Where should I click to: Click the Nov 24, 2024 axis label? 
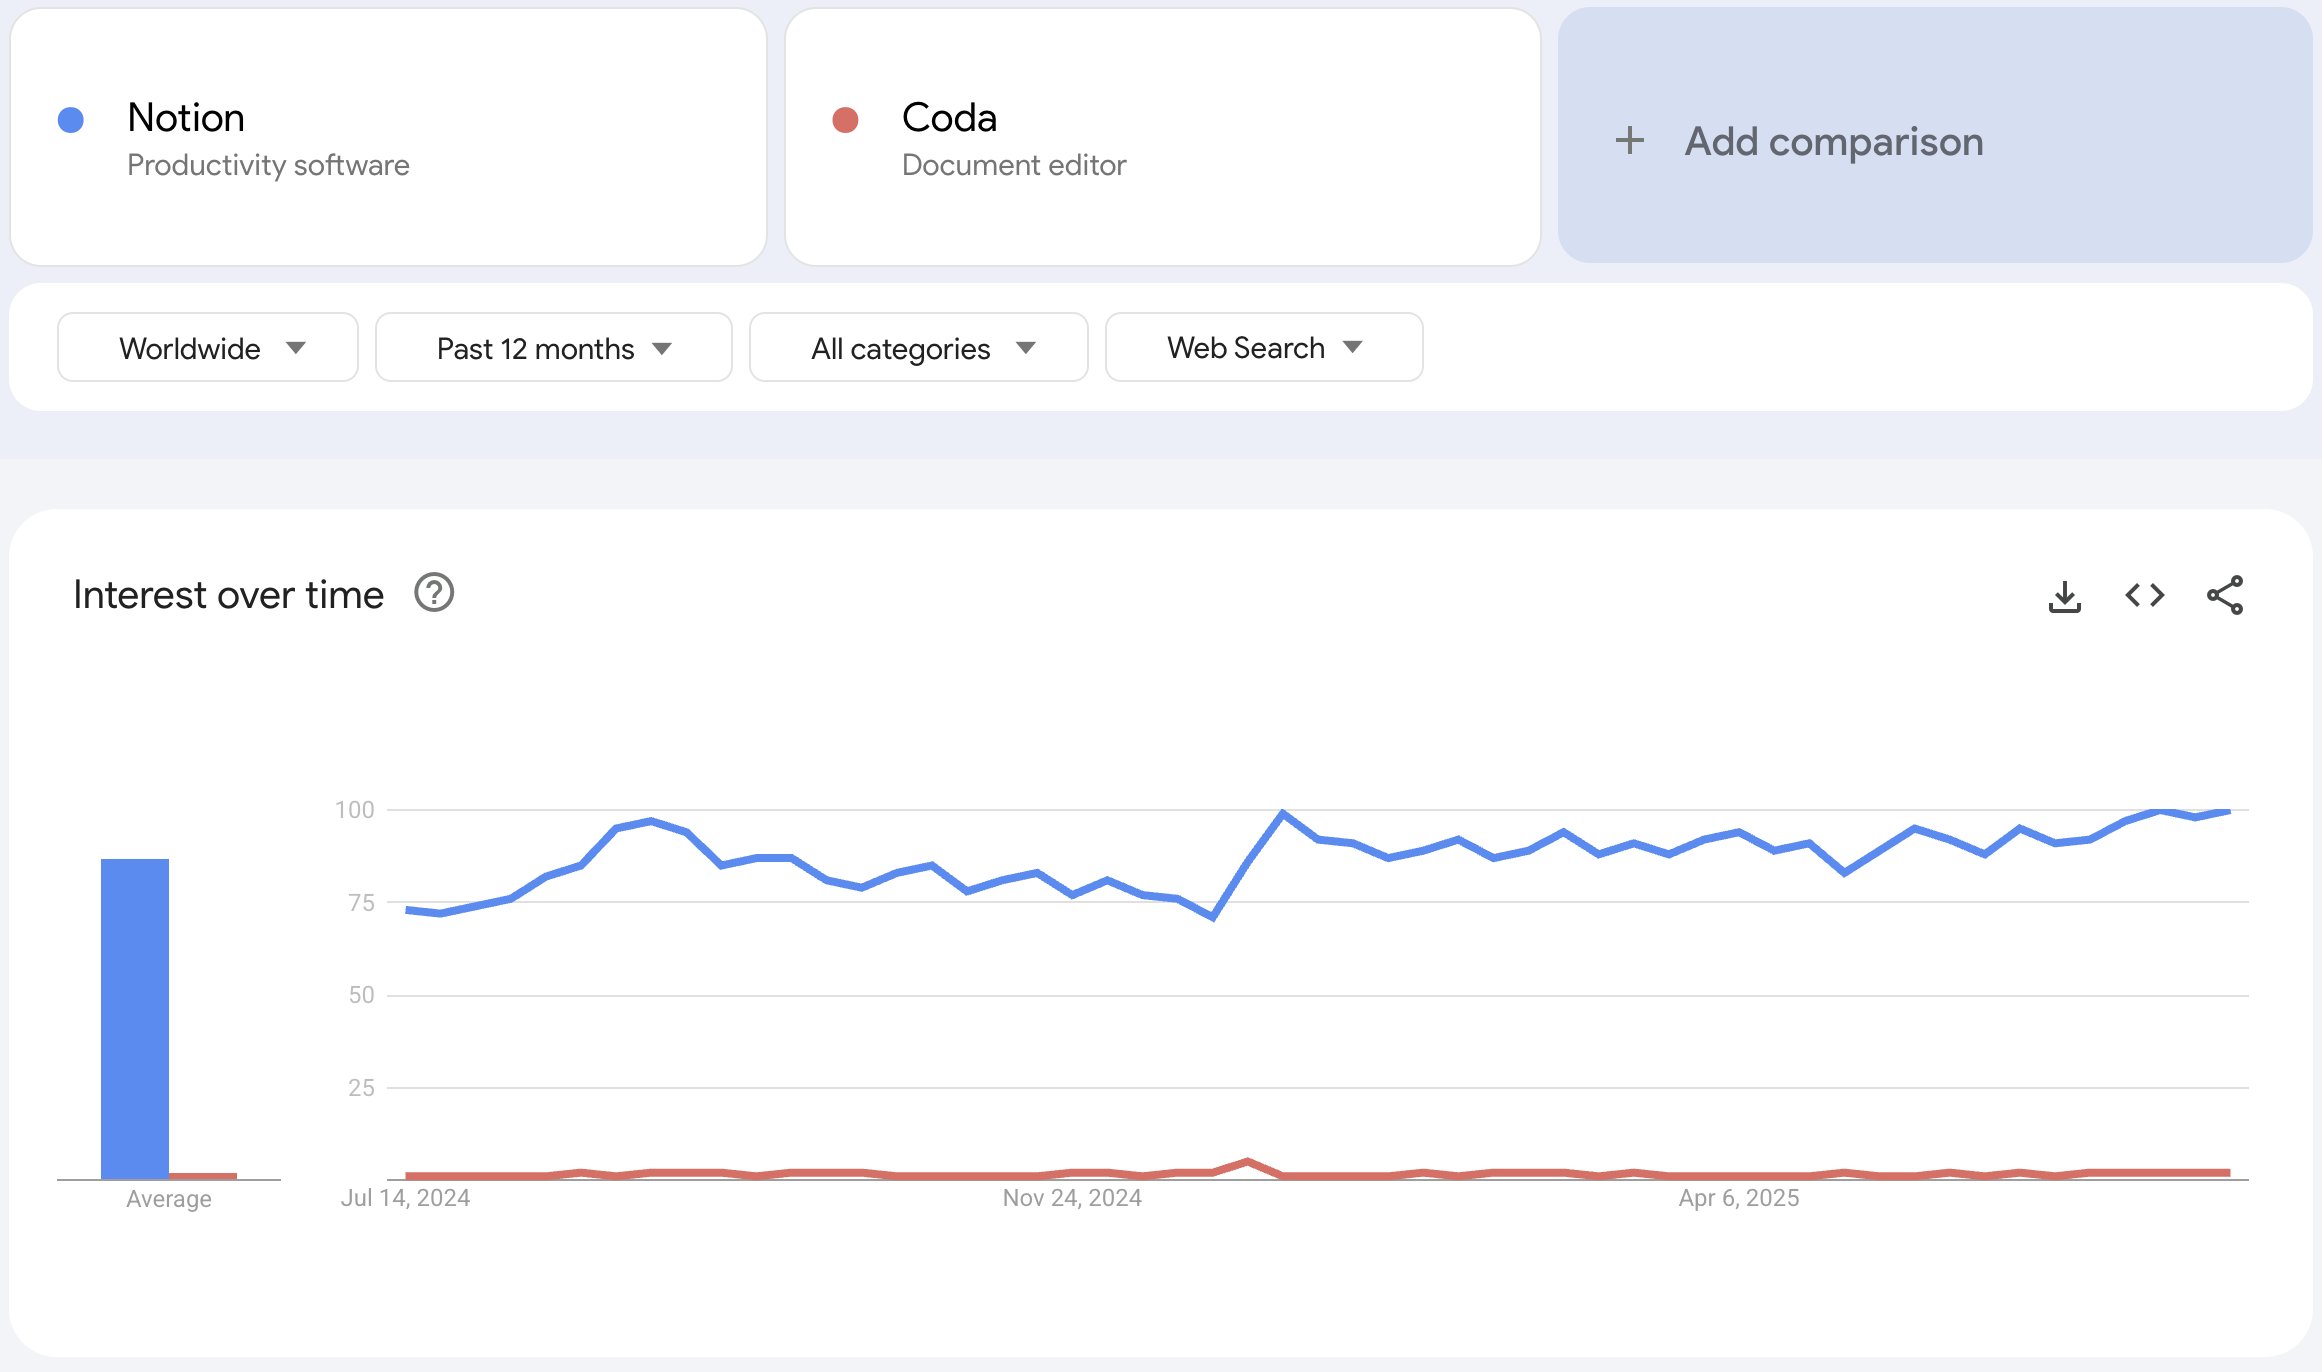[1072, 1198]
